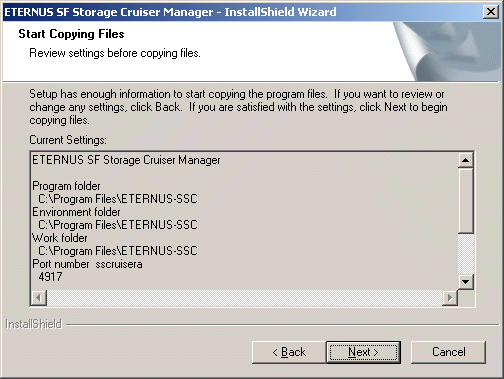The image size is (504, 379).
Task: Click Next to begin copying files
Action: [363, 352]
